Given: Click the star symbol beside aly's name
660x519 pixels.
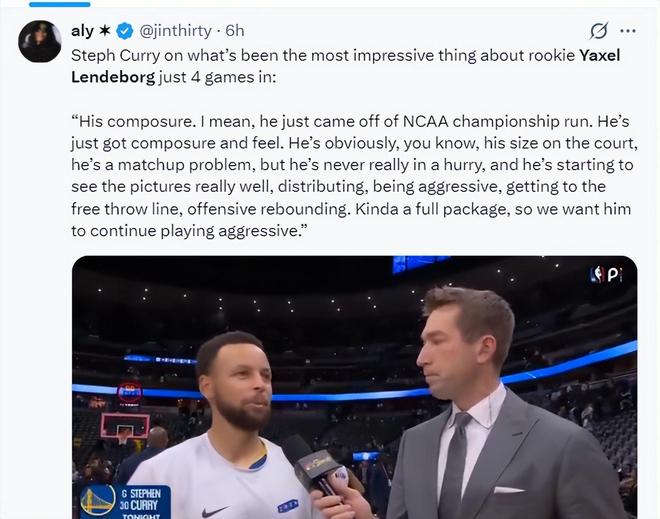Looking at the screenshot, I should [105, 31].
